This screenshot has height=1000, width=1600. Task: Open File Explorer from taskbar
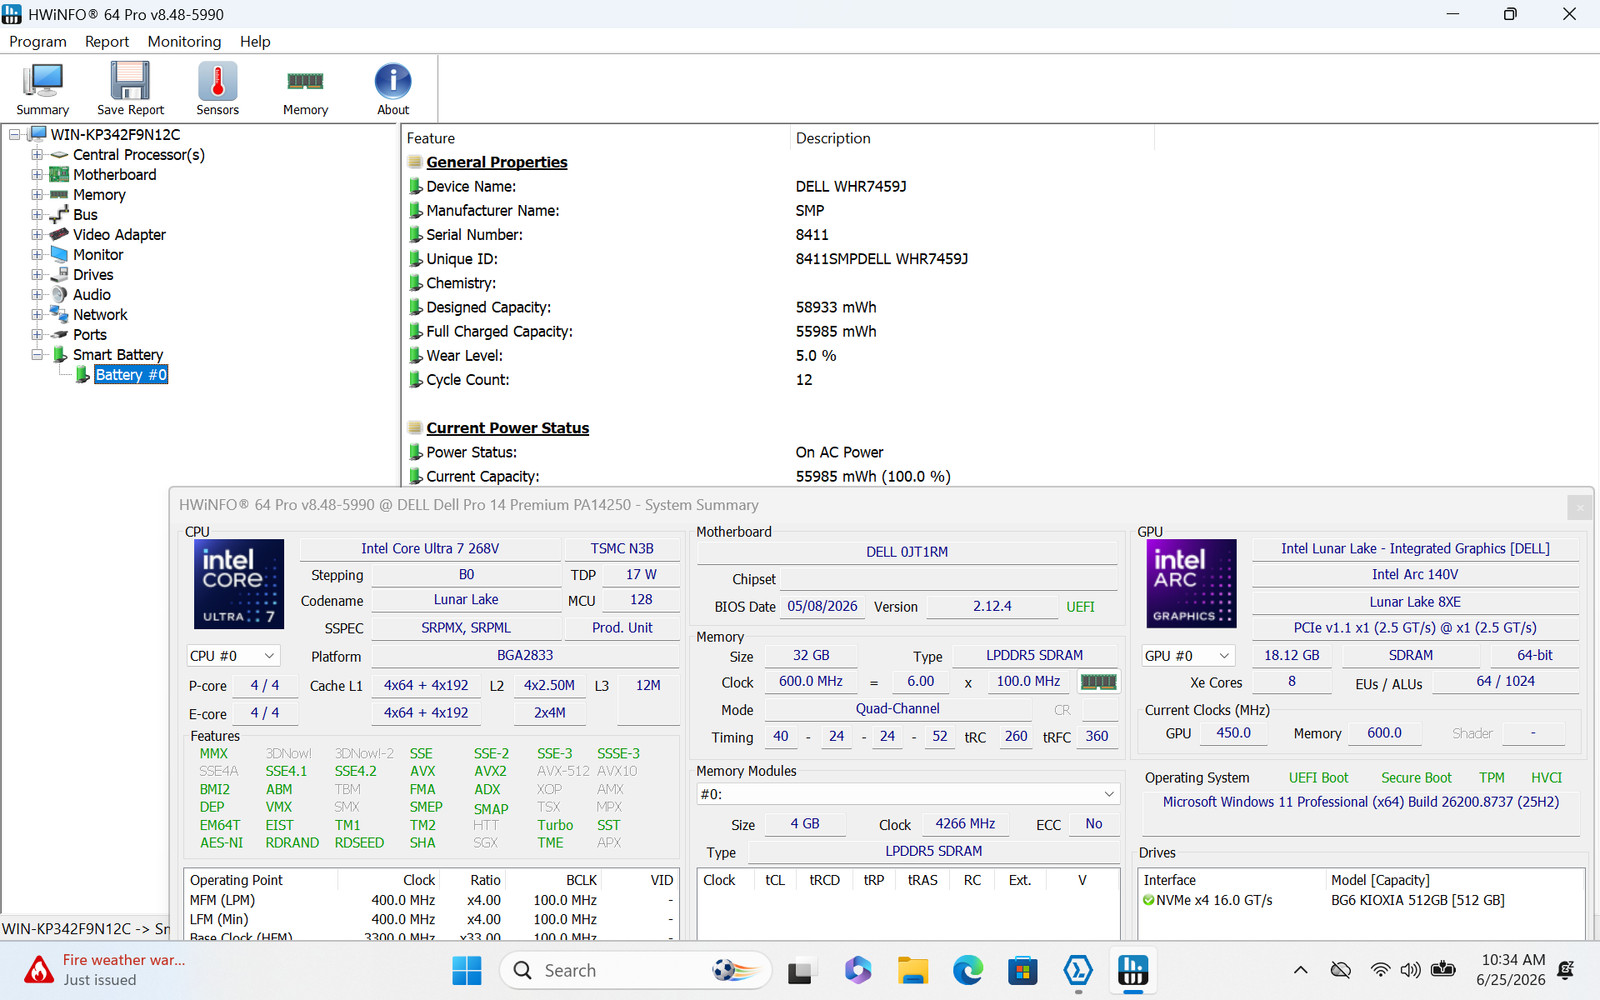912,970
